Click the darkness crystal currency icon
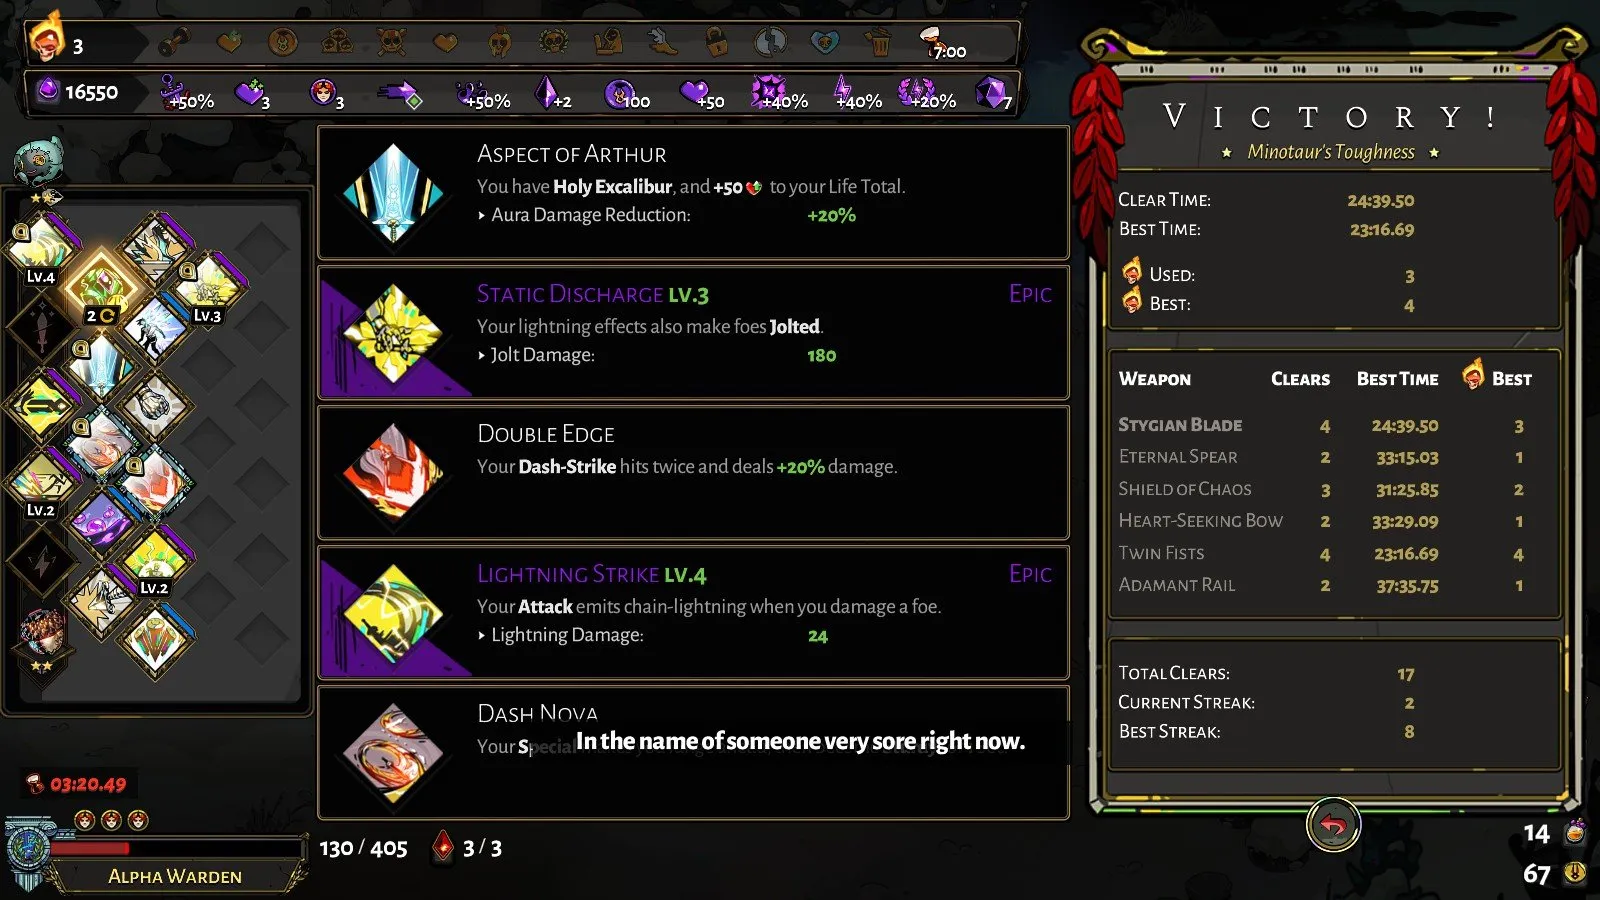The height and width of the screenshot is (900, 1600). (x=47, y=91)
